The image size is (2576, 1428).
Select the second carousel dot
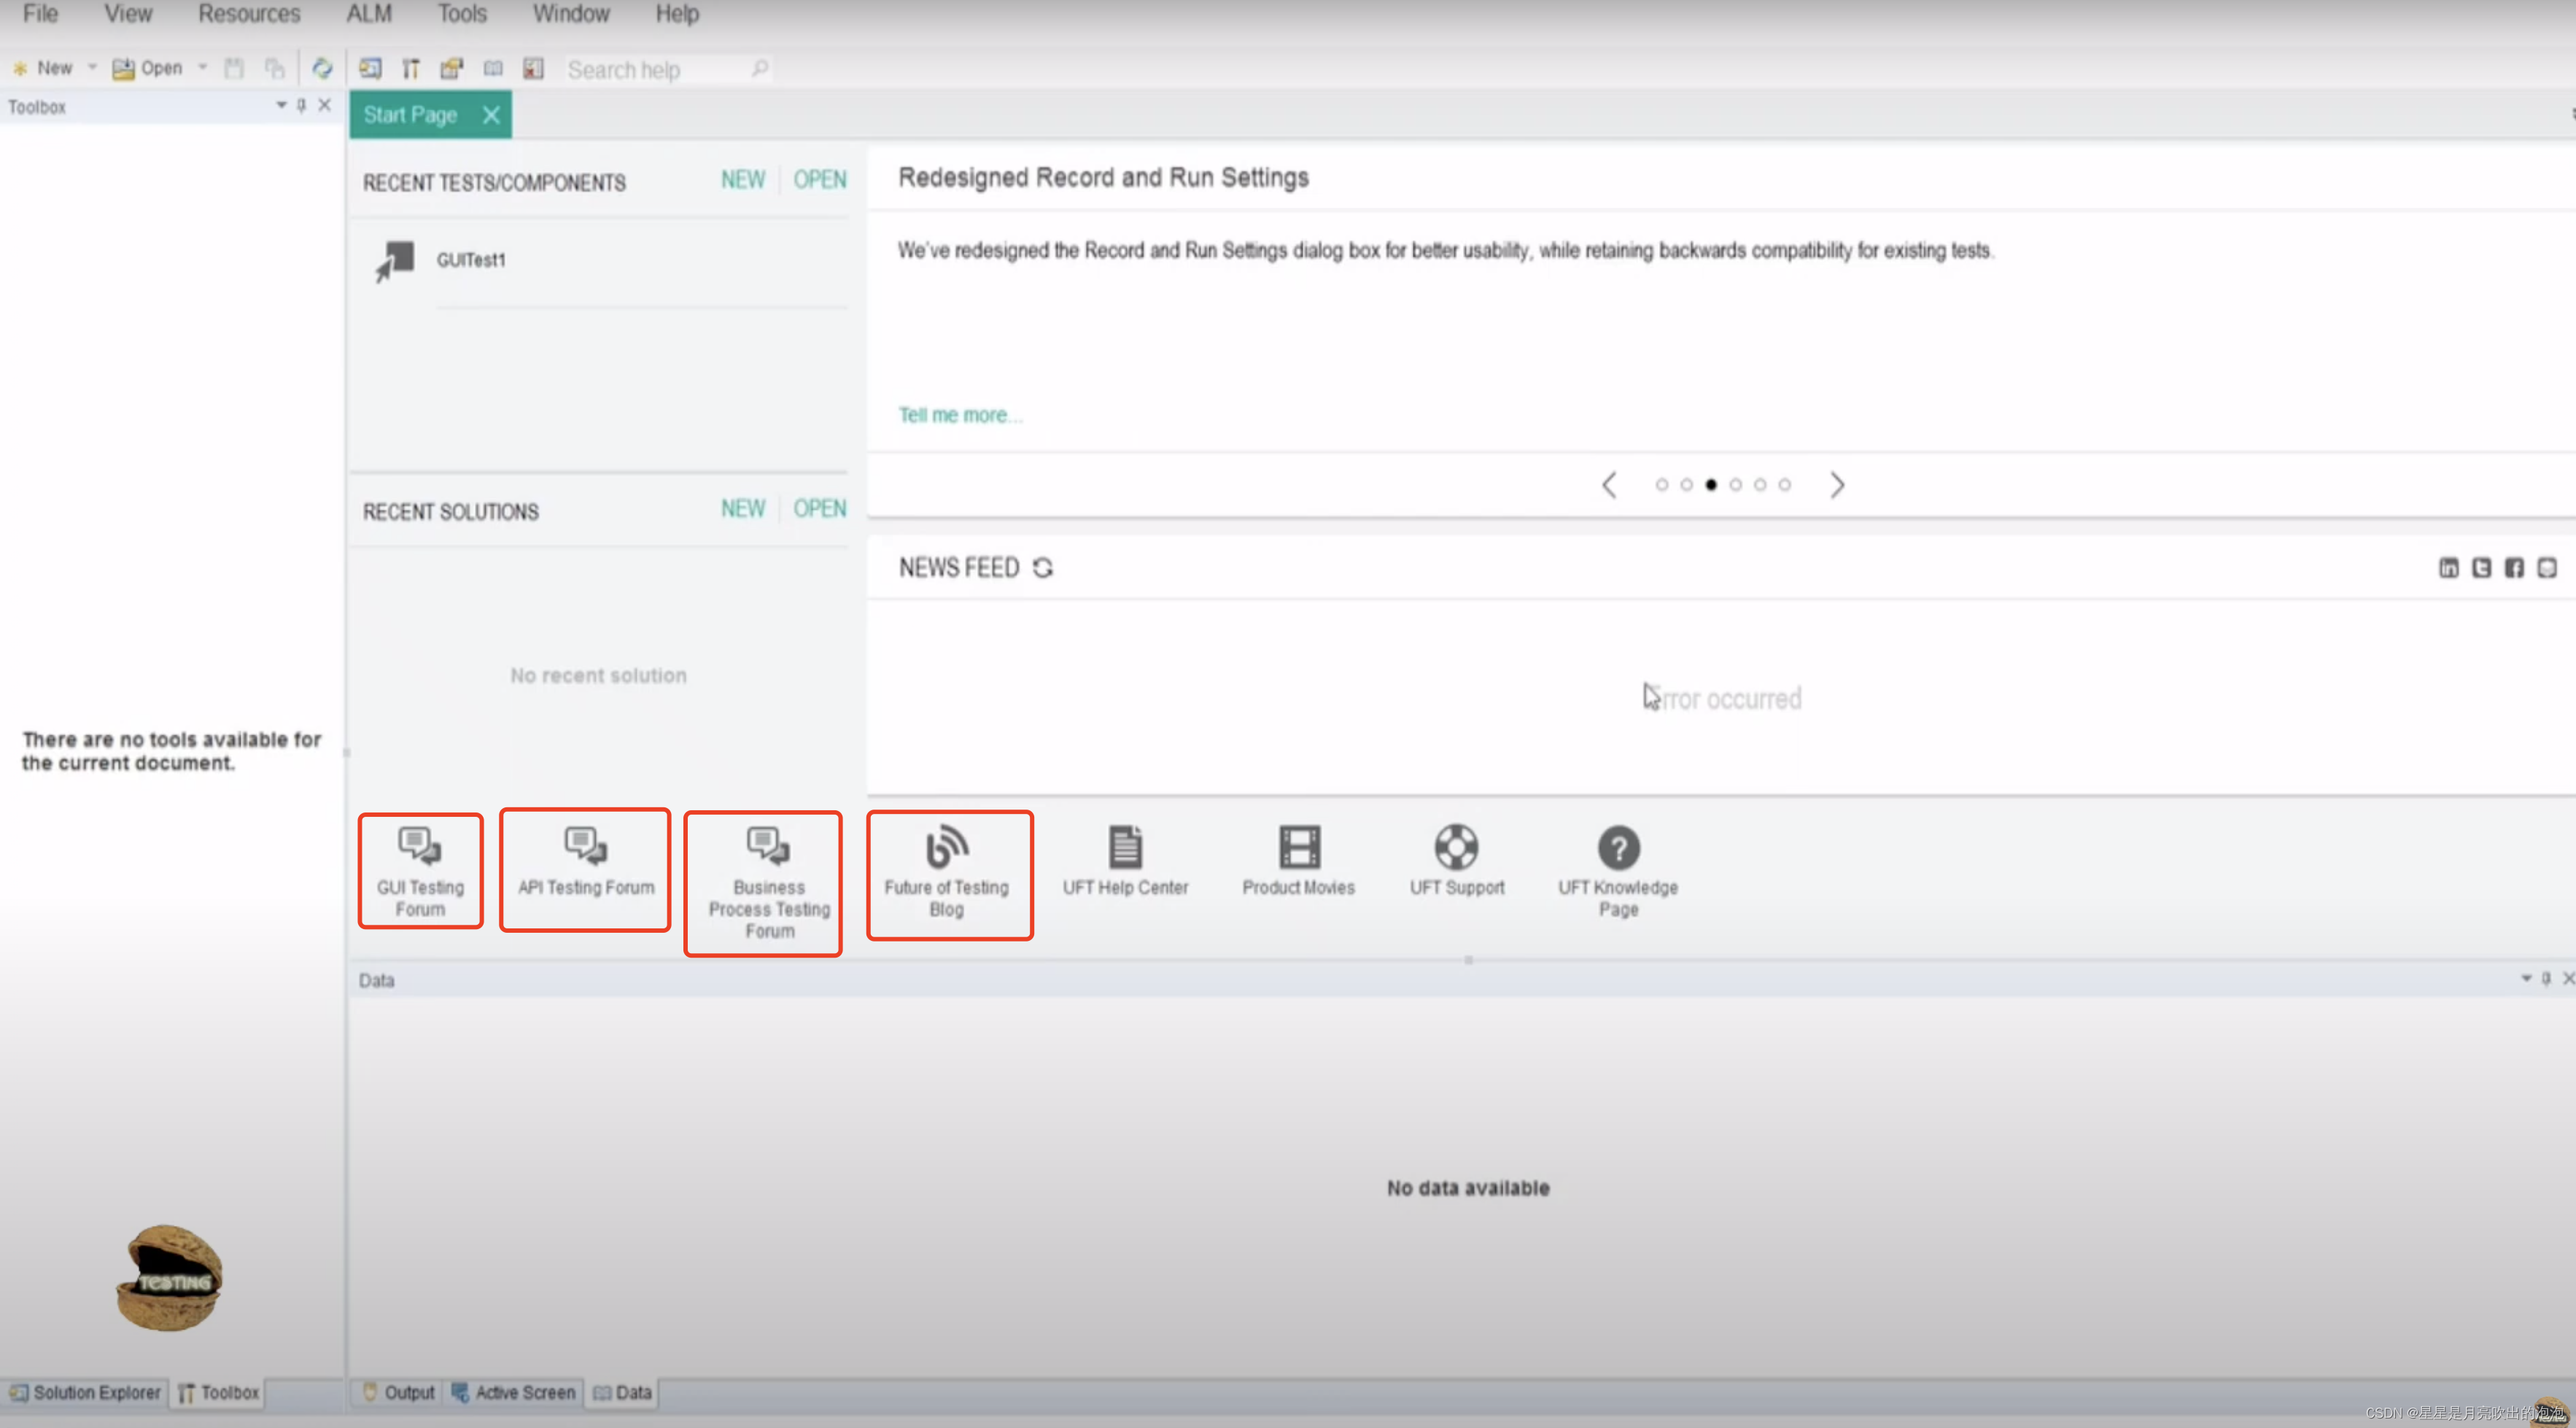[x=1687, y=485]
